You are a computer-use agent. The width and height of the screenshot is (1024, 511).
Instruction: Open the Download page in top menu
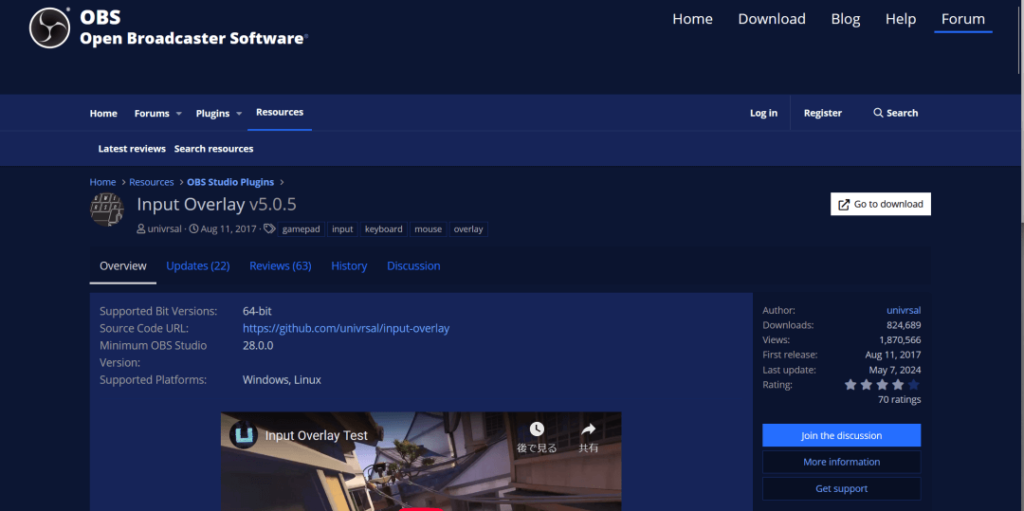(x=771, y=19)
